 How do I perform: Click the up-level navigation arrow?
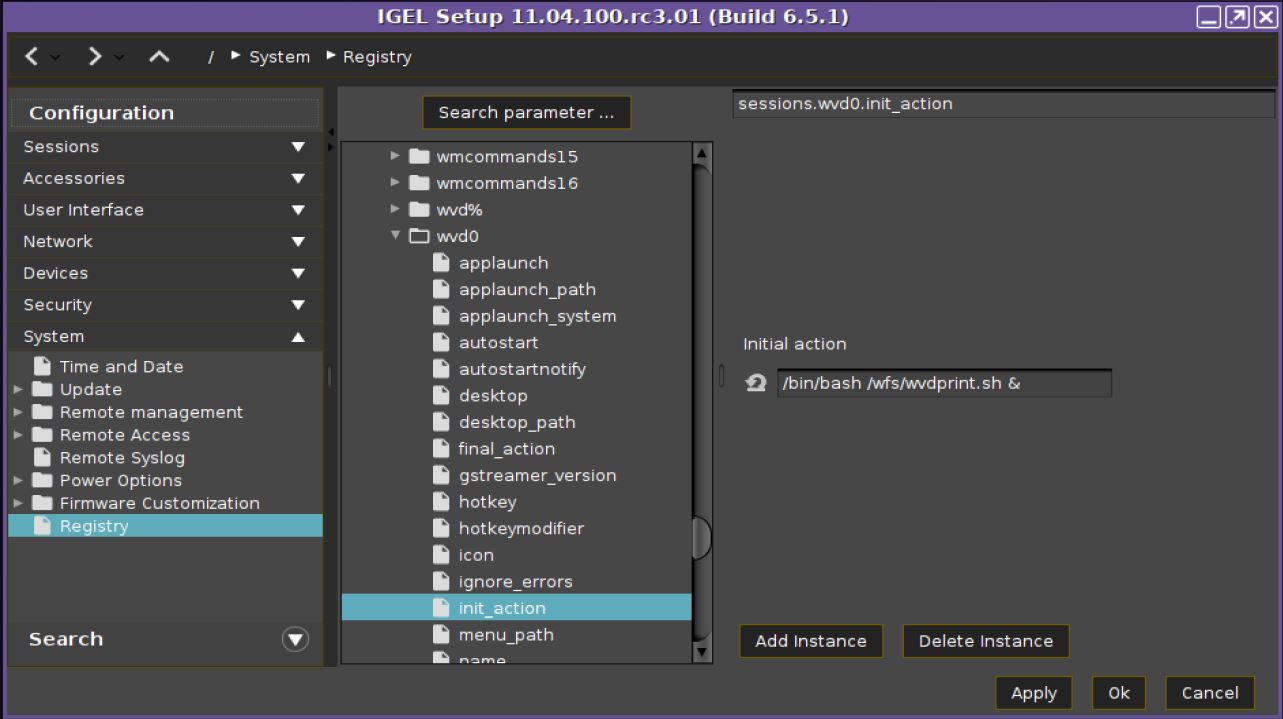(x=159, y=57)
